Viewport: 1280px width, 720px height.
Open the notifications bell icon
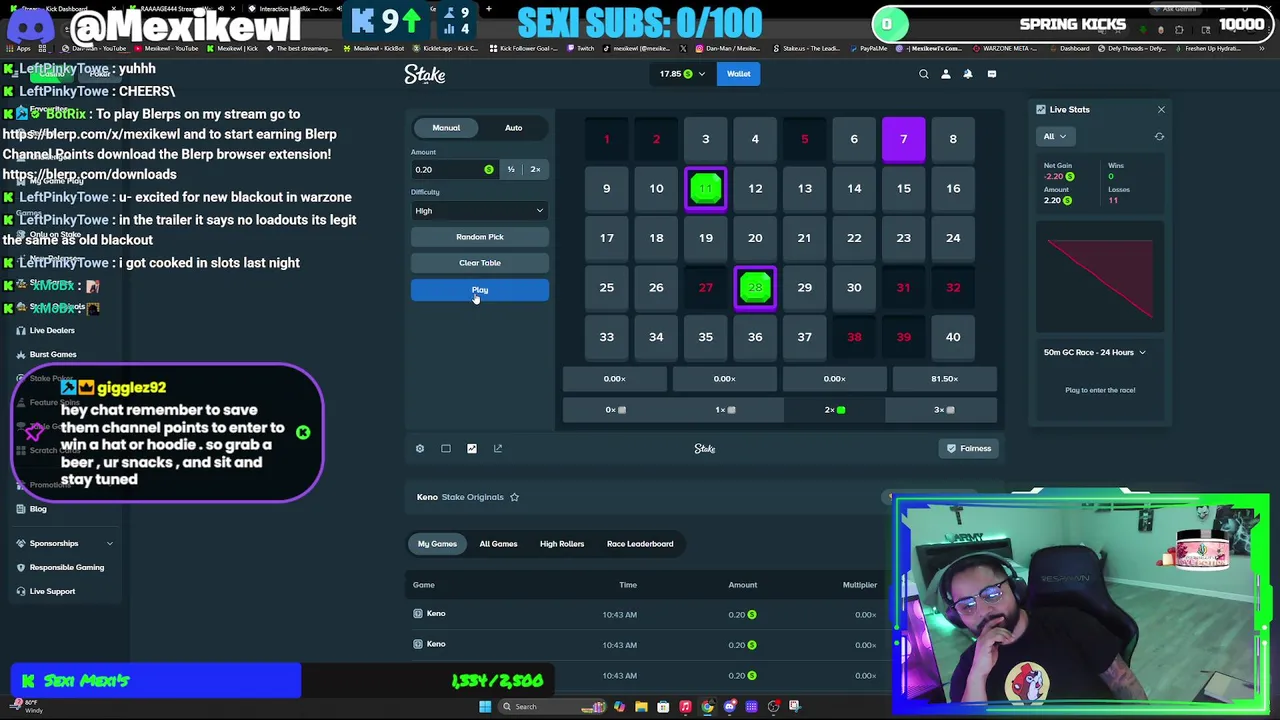(x=968, y=74)
